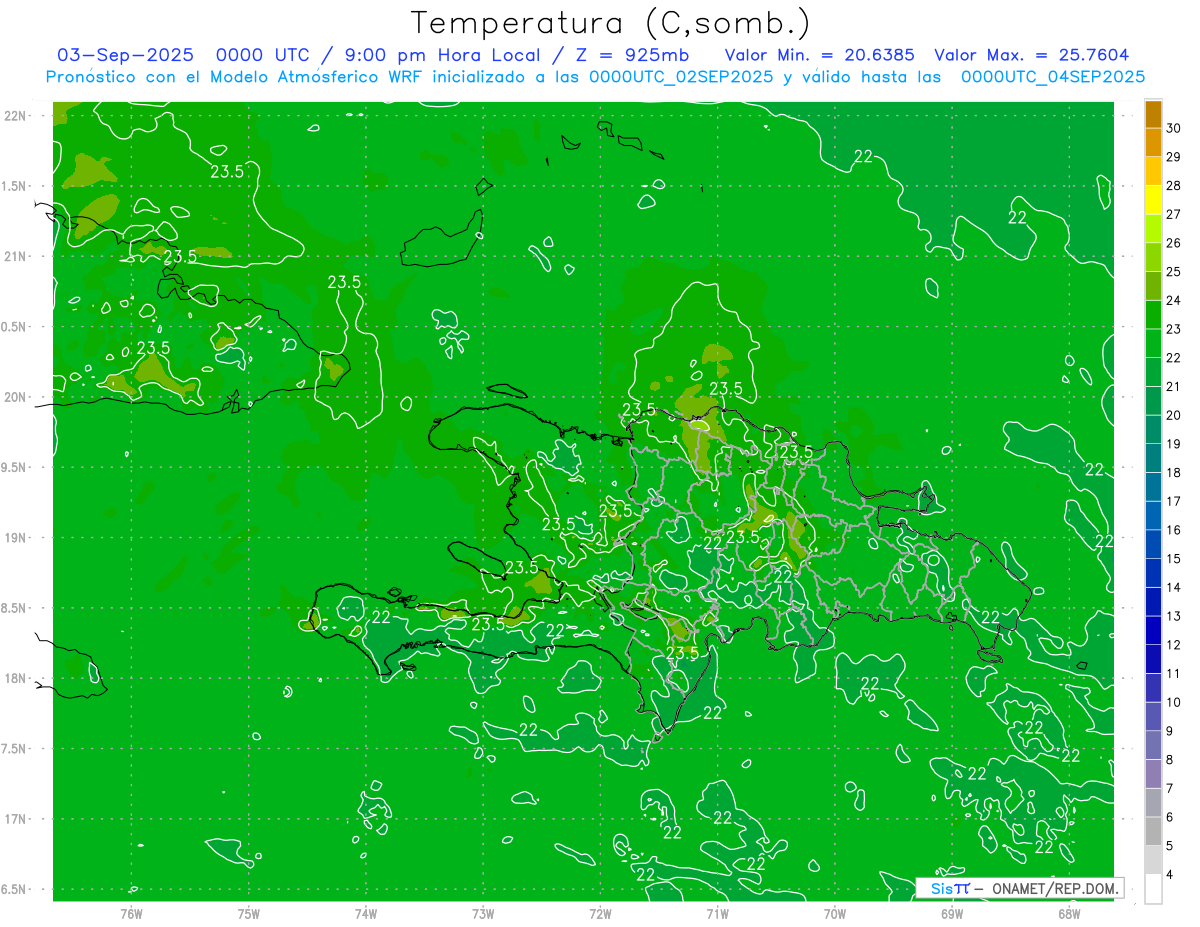The height and width of the screenshot is (927, 1200).
Task: Click the title 'Temperatura (C,somb.)'
Action: click(611, 23)
